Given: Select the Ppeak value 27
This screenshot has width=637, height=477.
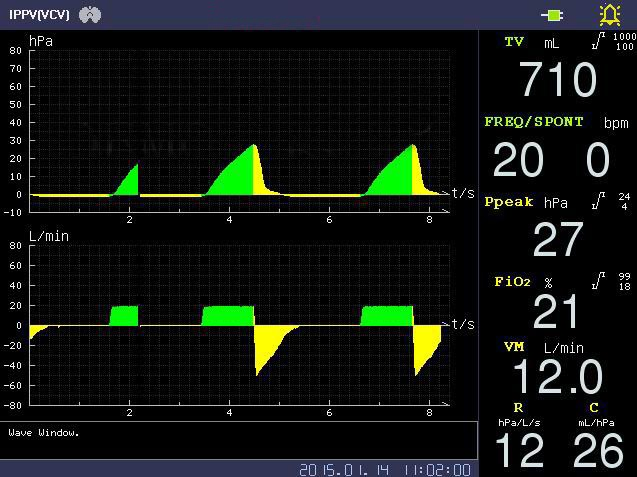Looking at the screenshot, I should click(x=557, y=240).
